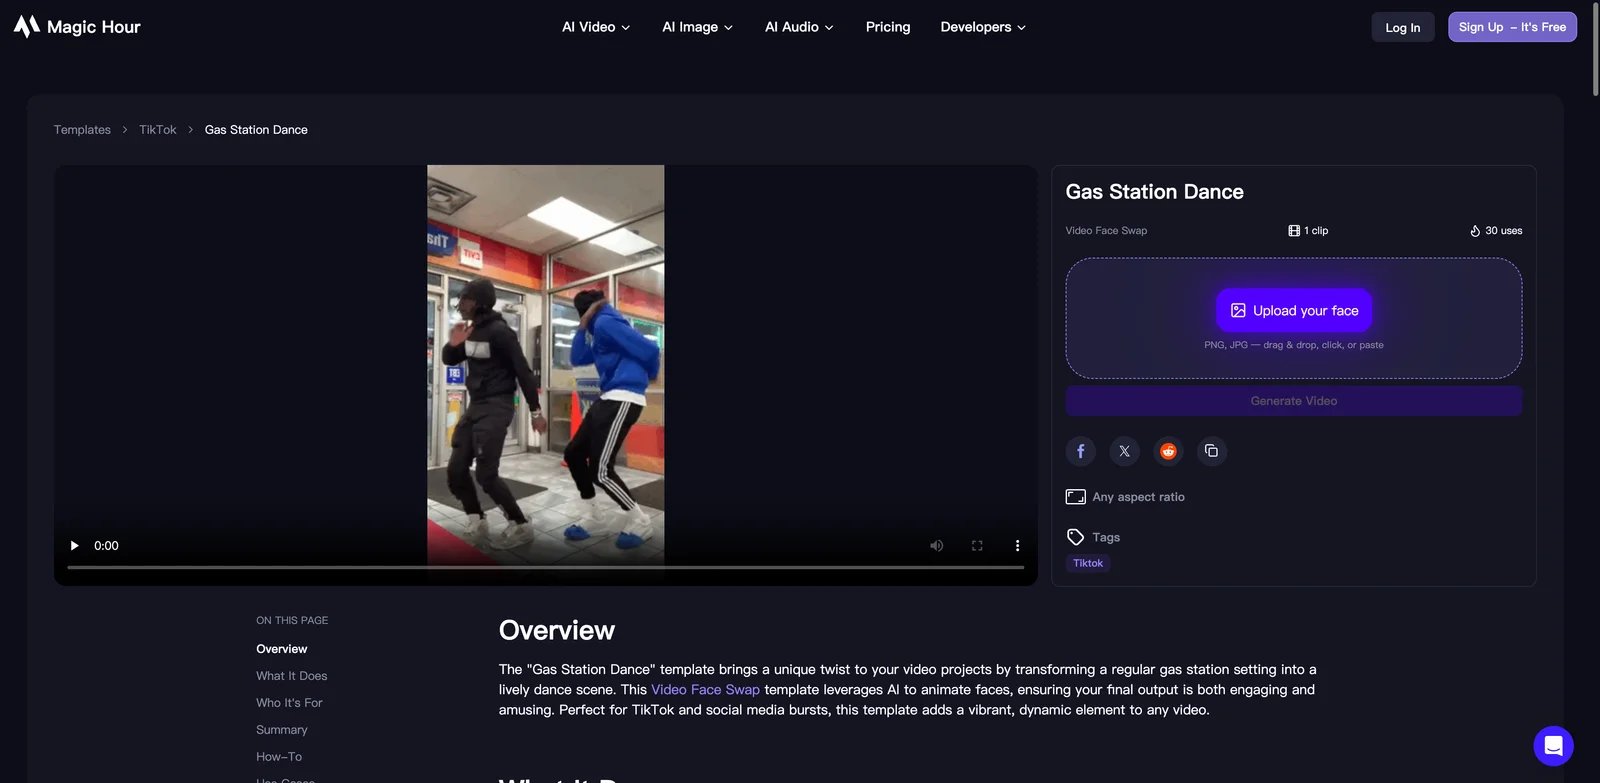Copy the template link
1600x783 pixels.
(1211, 451)
